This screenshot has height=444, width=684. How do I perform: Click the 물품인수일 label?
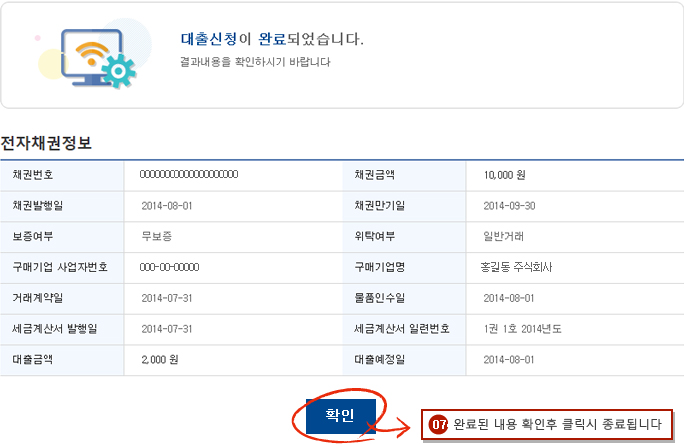[380, 298]
